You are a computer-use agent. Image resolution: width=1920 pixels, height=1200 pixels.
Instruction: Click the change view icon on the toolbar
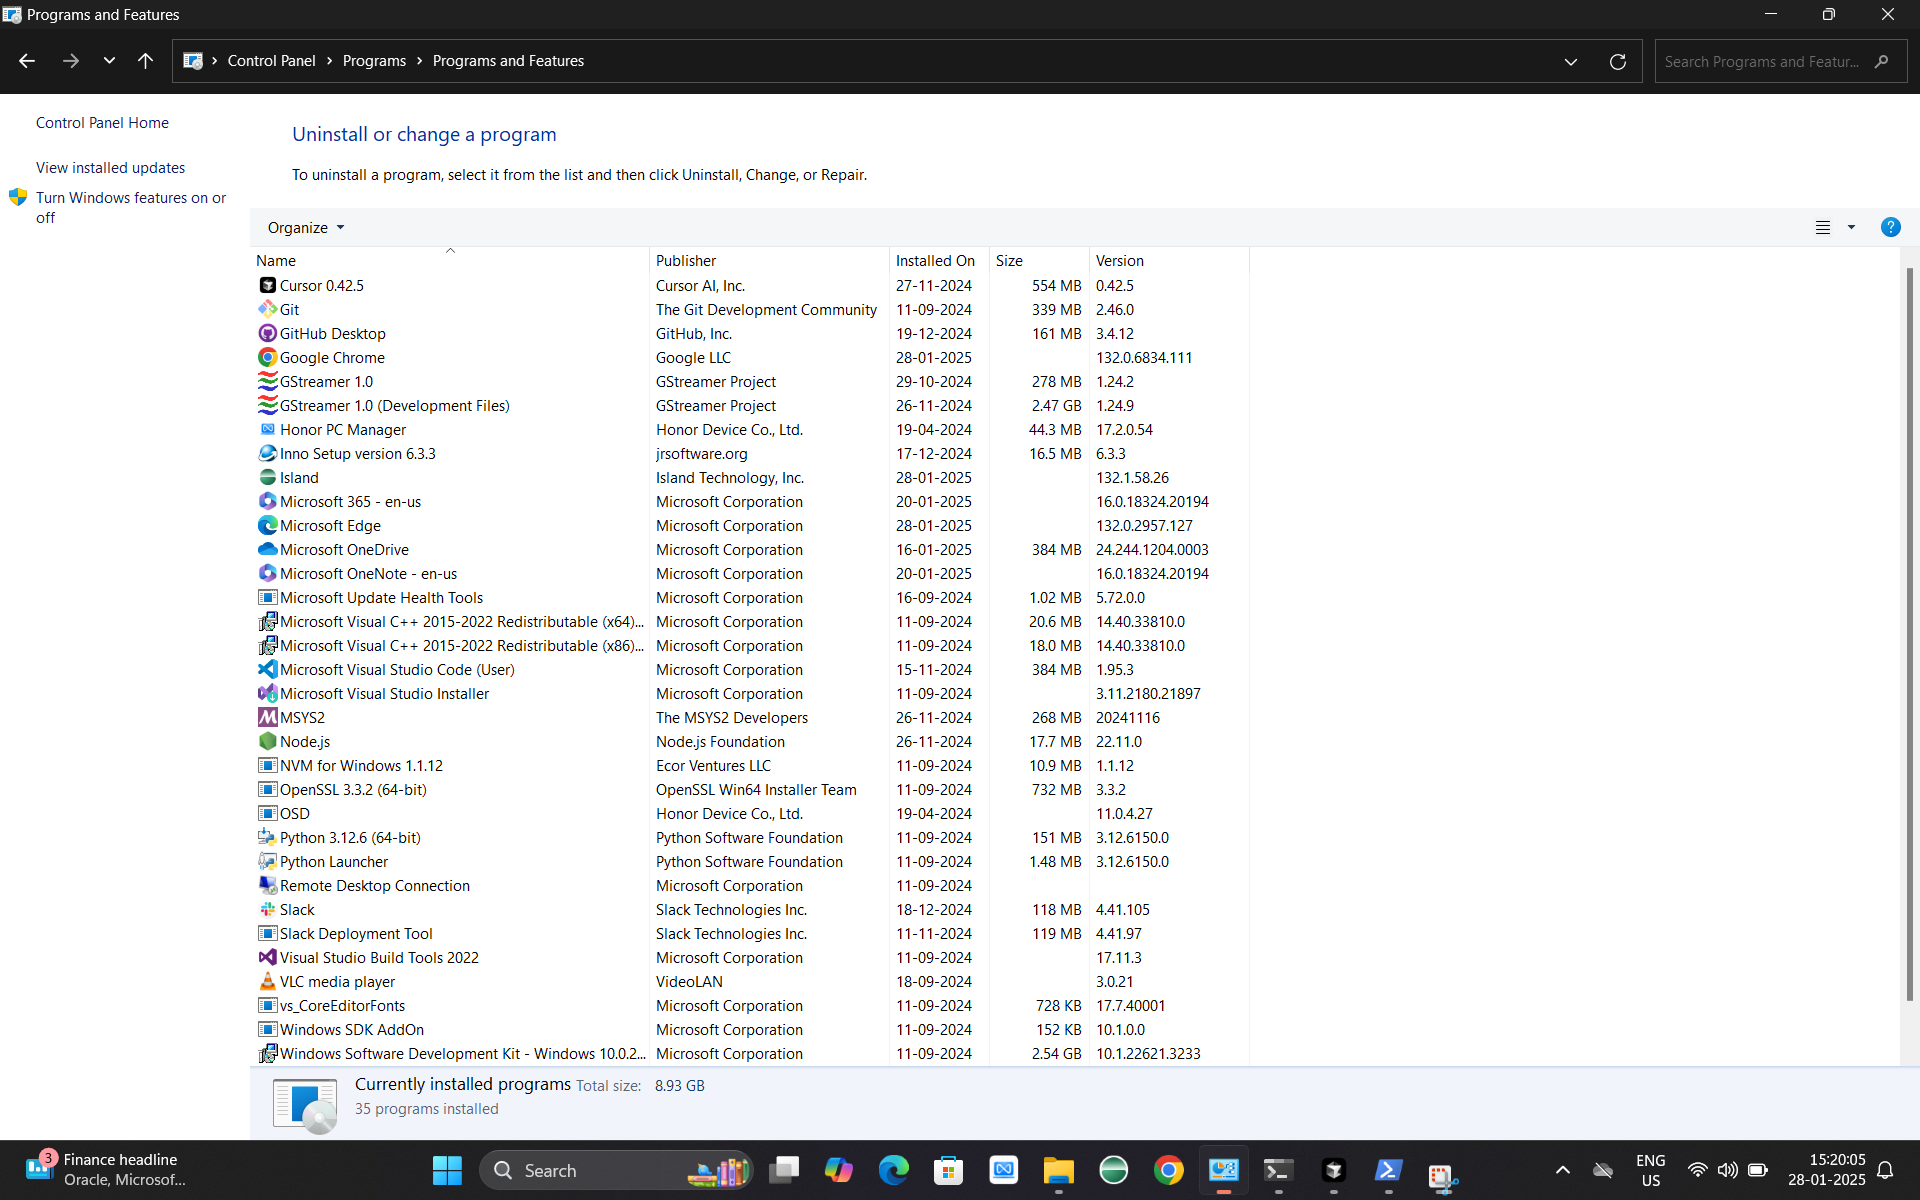pos(1824,227)
